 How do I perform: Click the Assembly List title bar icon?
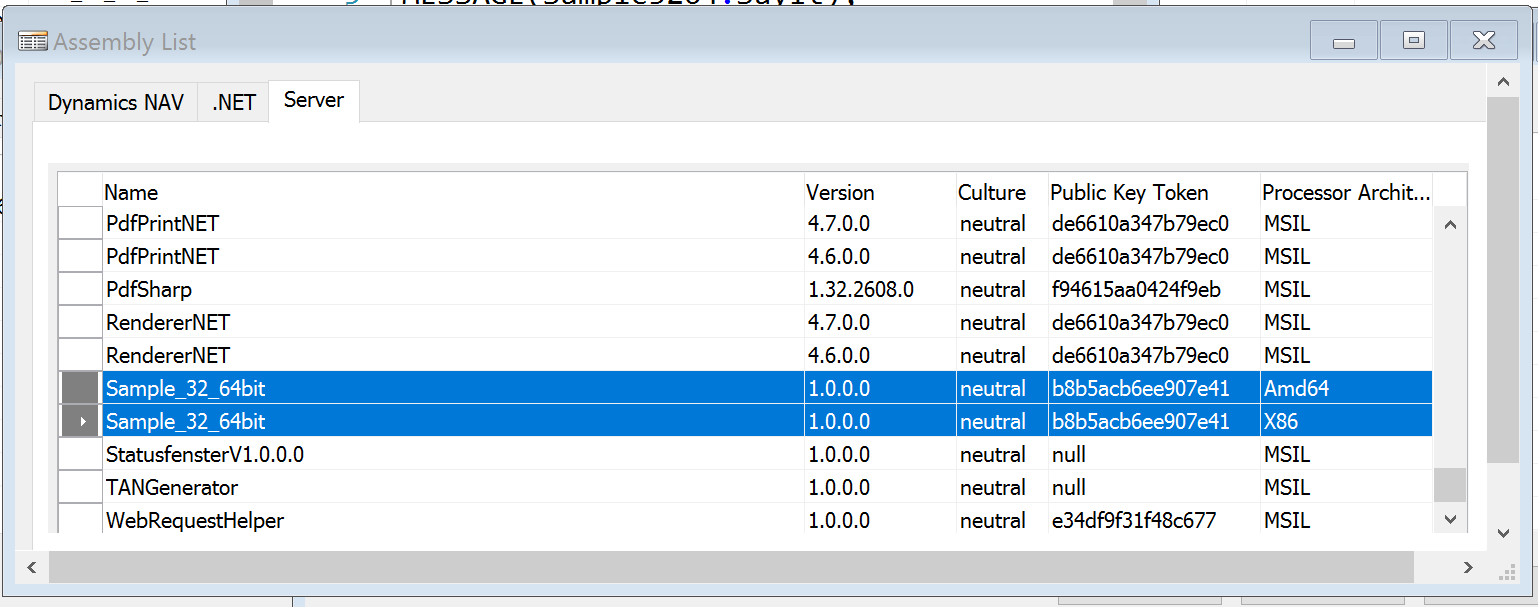pyautogui.click(x=33, y=42)
